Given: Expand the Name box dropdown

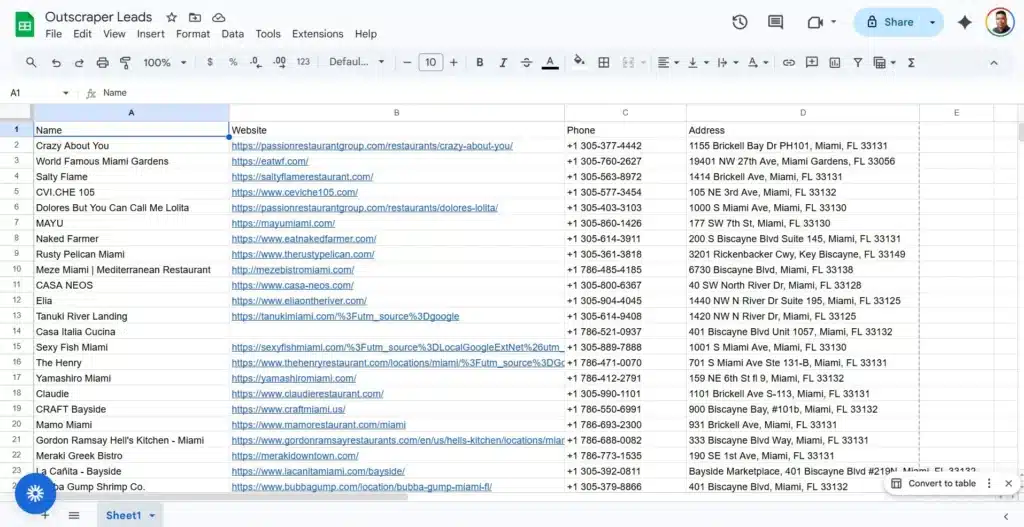Looking at the screenshot, I should (x=65, y=93).
